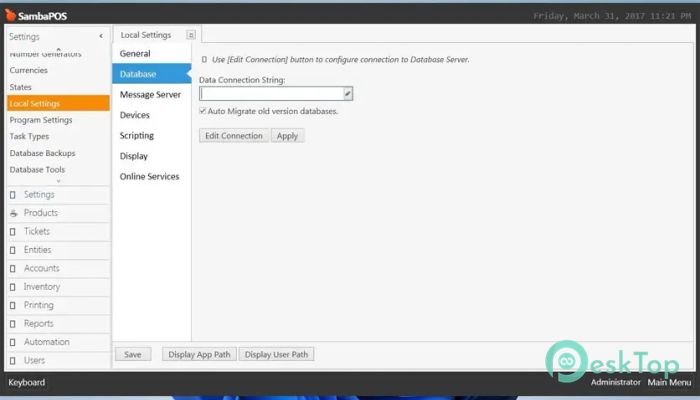Expand the Entities category

click(58, 250)
